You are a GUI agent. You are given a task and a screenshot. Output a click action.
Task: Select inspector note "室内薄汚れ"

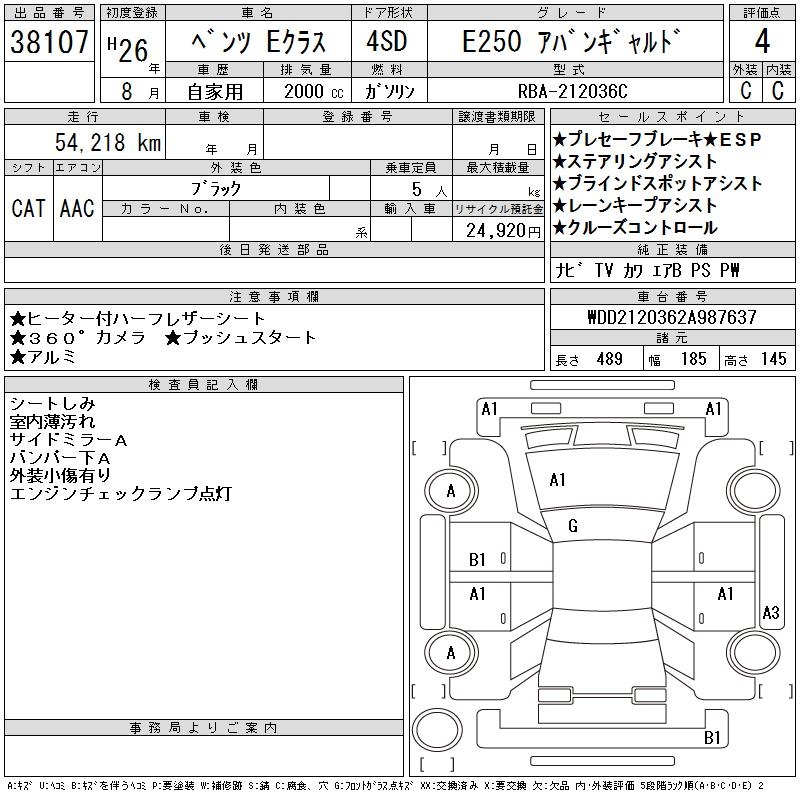point(53,422)
